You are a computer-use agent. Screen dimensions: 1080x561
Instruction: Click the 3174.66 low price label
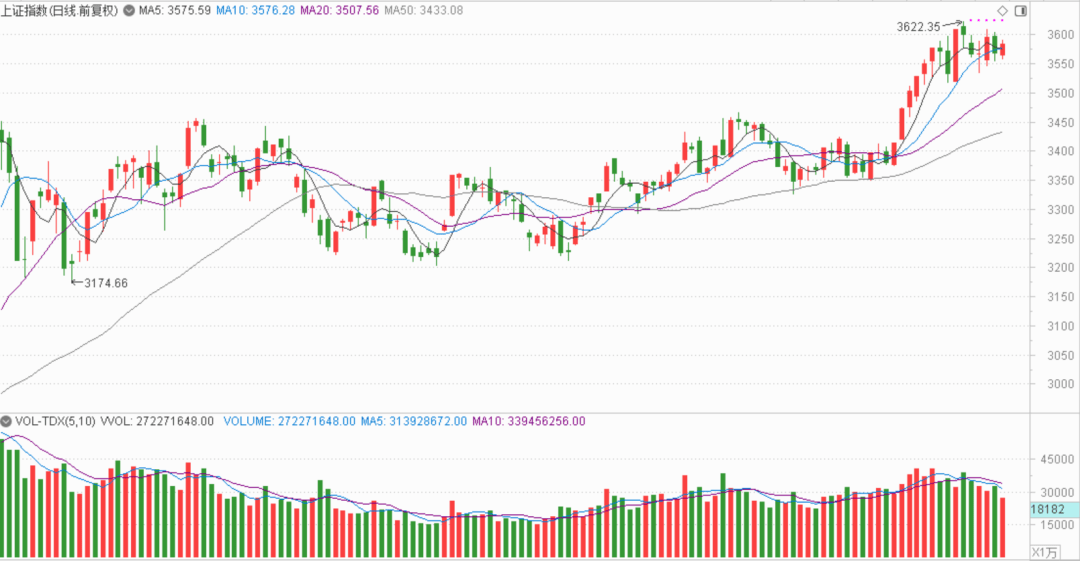[106, 283]
